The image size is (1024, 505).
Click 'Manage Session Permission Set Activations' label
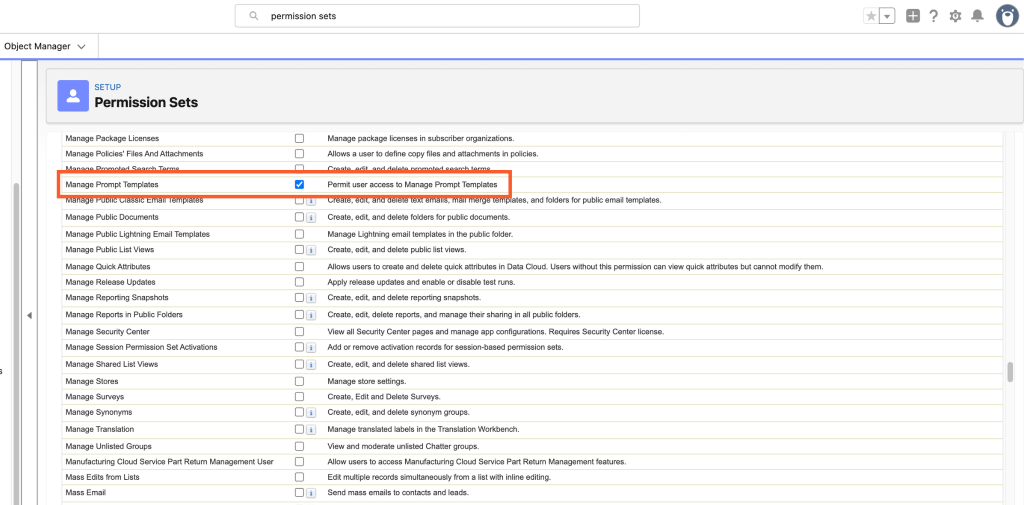point(141,347)
